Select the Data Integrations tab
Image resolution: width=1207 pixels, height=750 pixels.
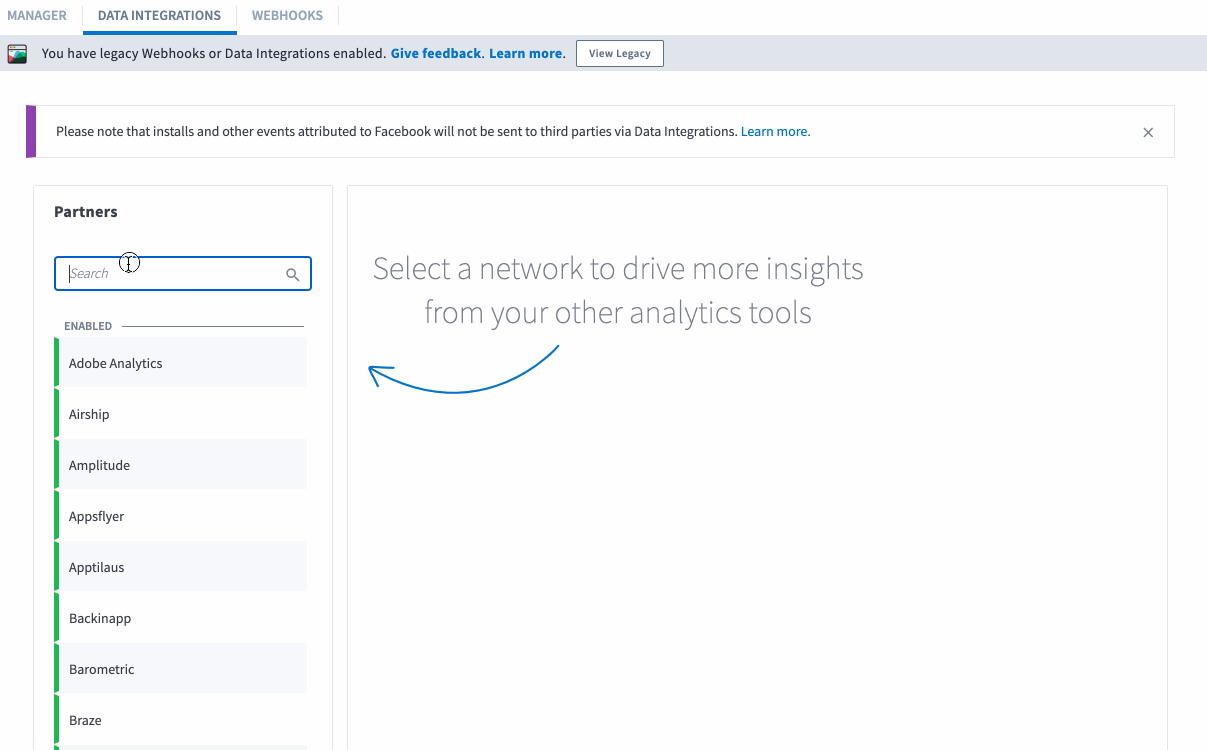coord(159,16)
